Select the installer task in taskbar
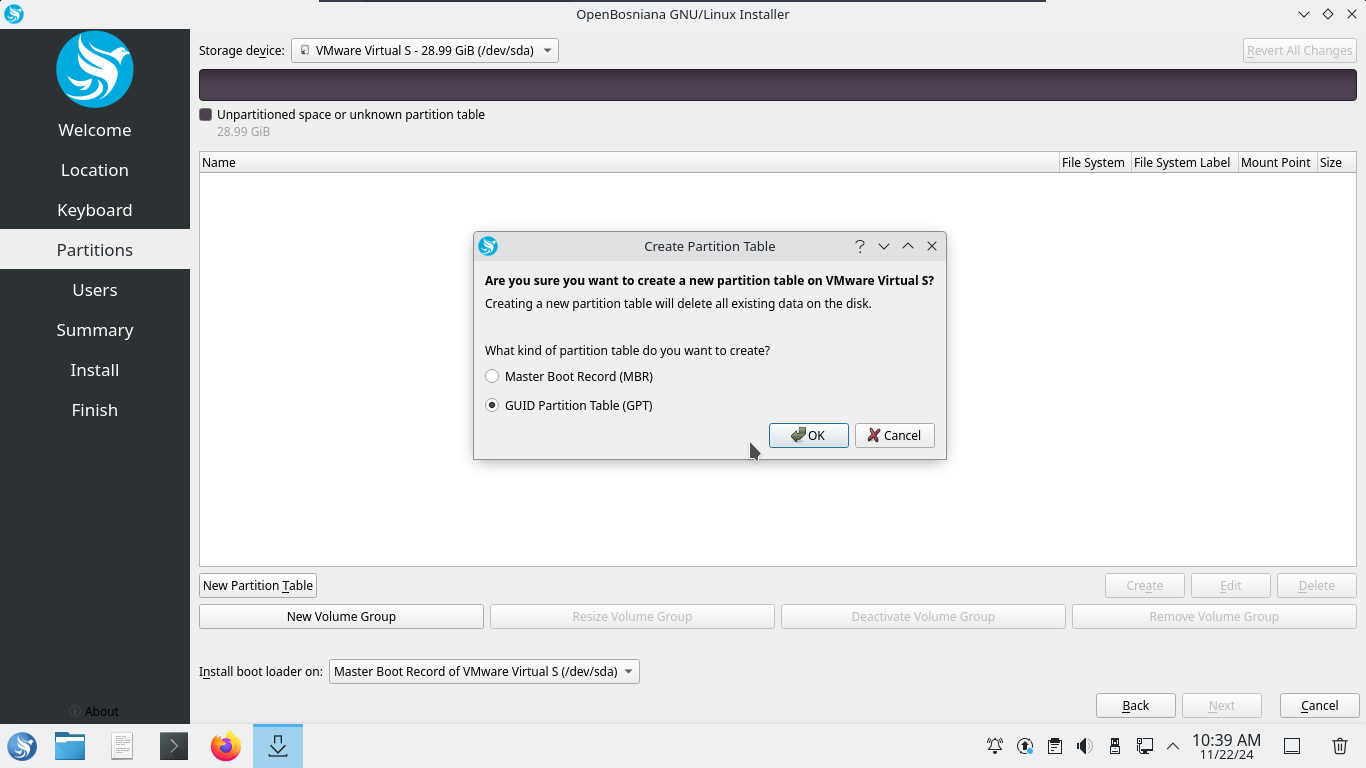Viewport: 1366px width, 768px height. pos(278,746)
